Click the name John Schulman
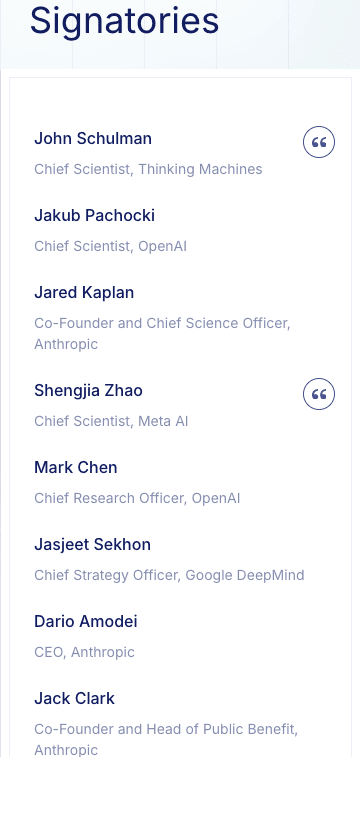Viewport: 360px width, 820px height. [93, 139]
